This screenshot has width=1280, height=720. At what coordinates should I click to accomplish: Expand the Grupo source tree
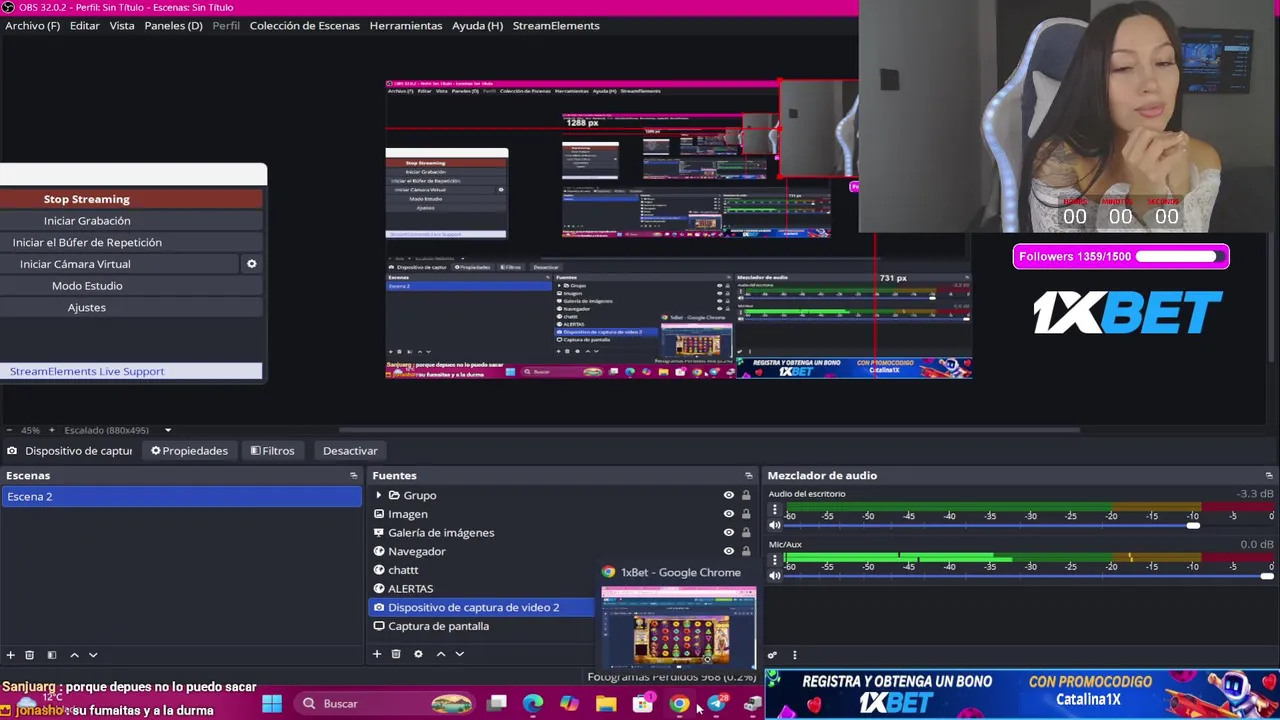tap(379, 495)
